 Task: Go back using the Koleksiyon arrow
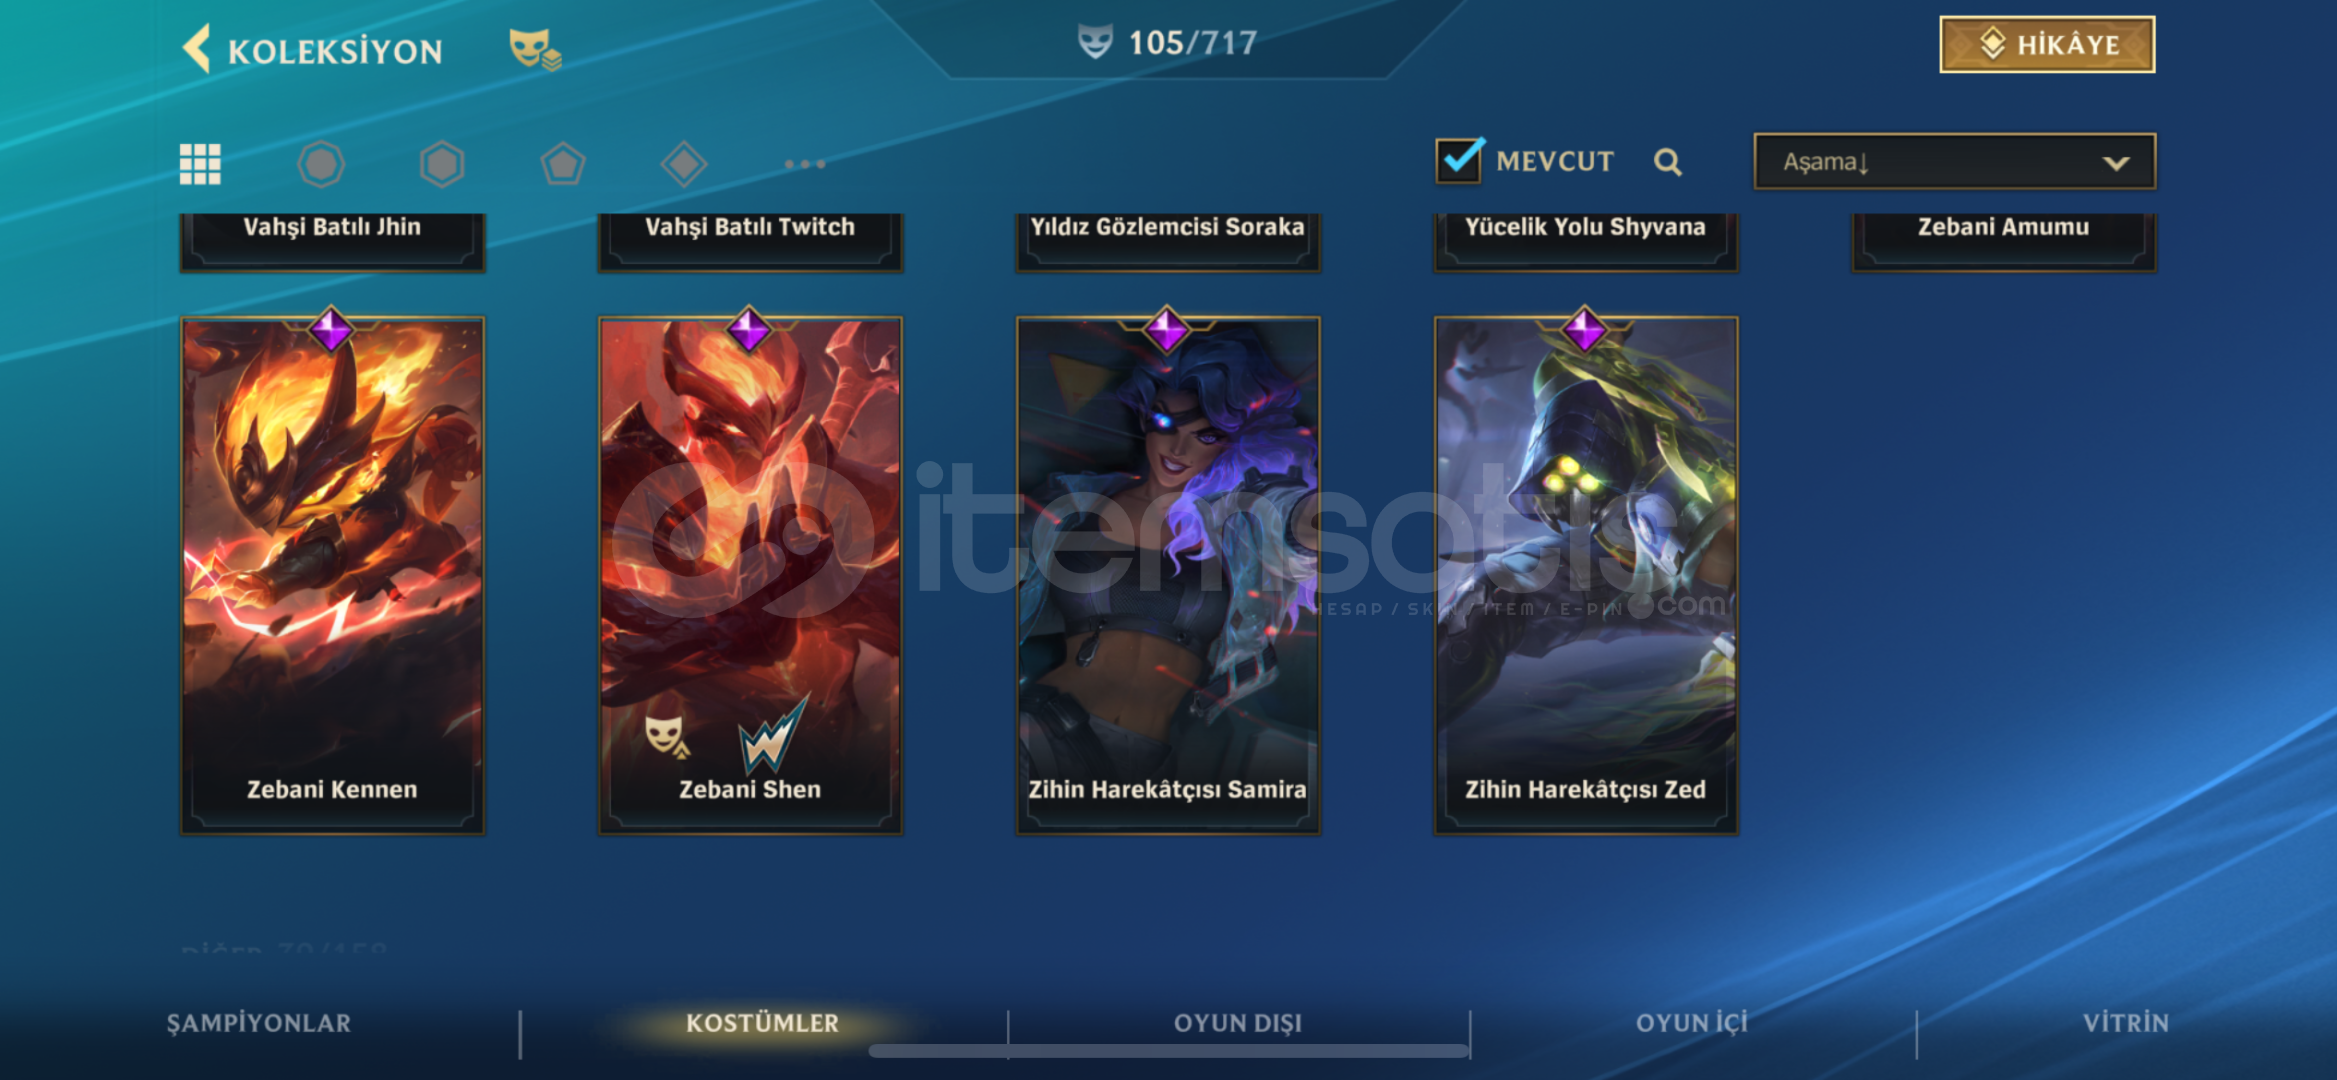point(197,48)
